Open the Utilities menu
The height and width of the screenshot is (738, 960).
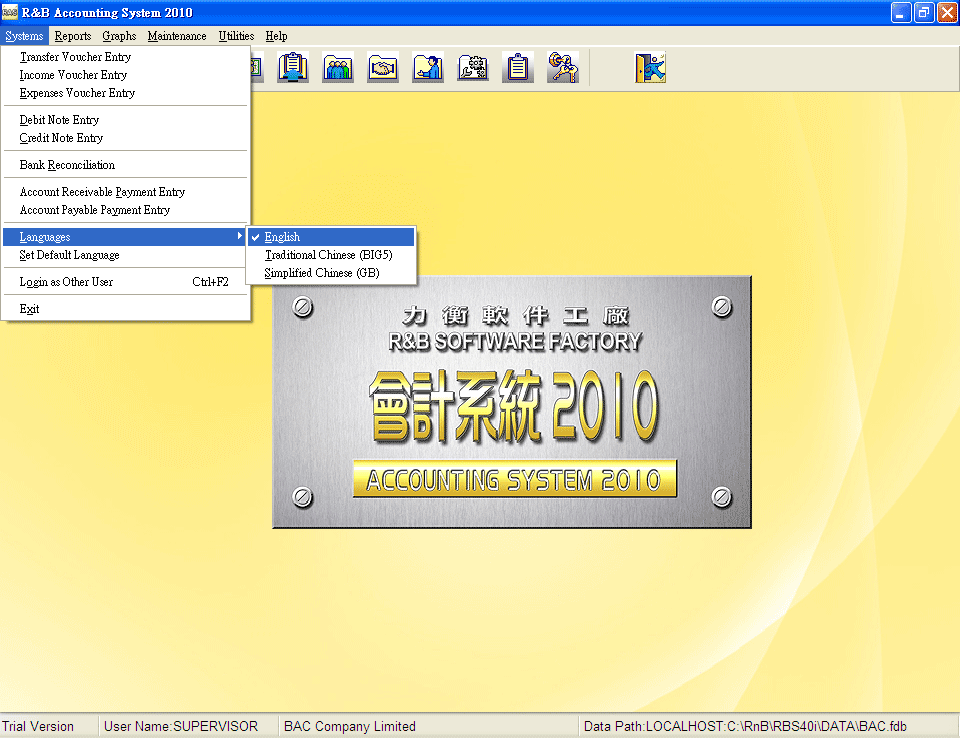(236, 36)
